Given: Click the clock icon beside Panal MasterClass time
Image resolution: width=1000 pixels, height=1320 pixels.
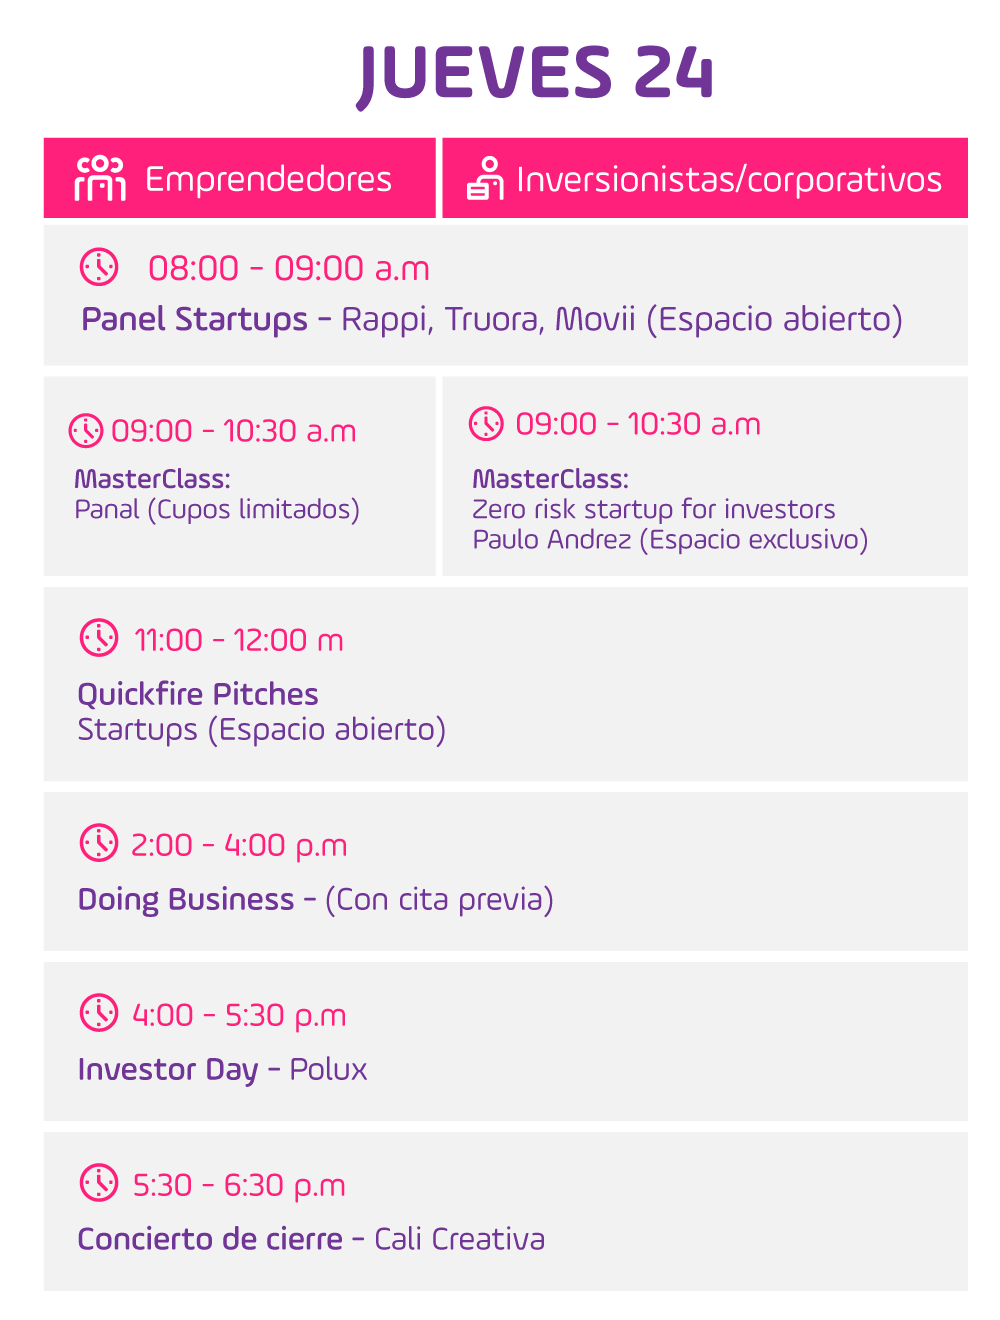Looking at the screenshot, I should (x=86, y=430).
